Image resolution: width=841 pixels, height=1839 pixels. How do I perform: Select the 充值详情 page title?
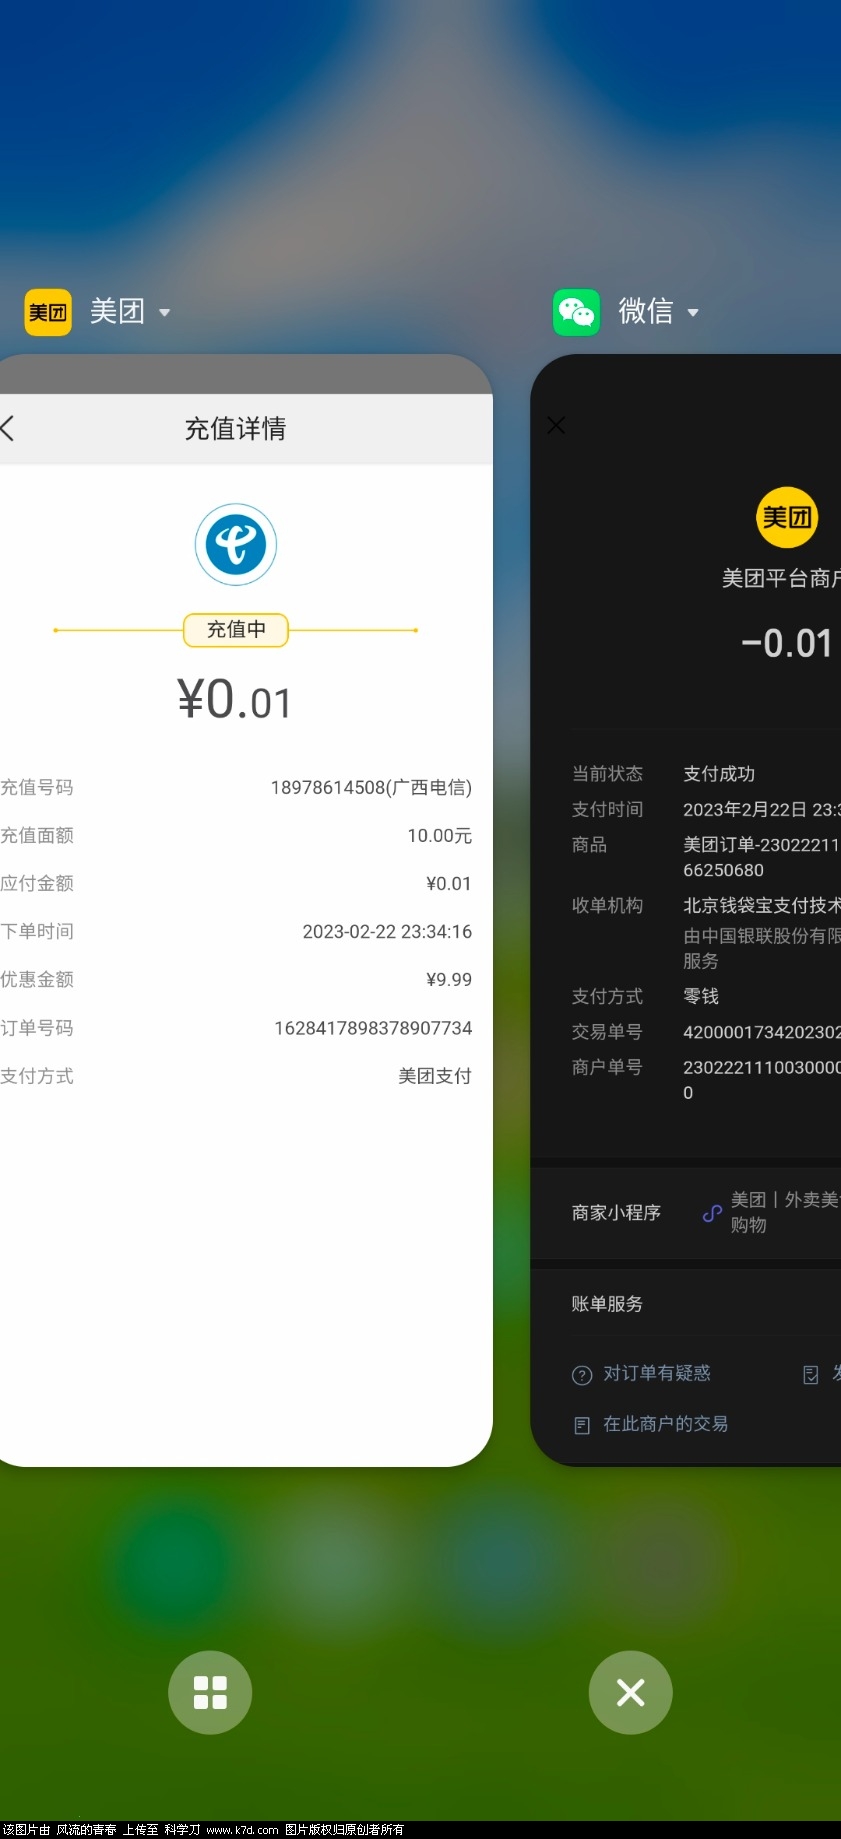click(x=236, y=429)
